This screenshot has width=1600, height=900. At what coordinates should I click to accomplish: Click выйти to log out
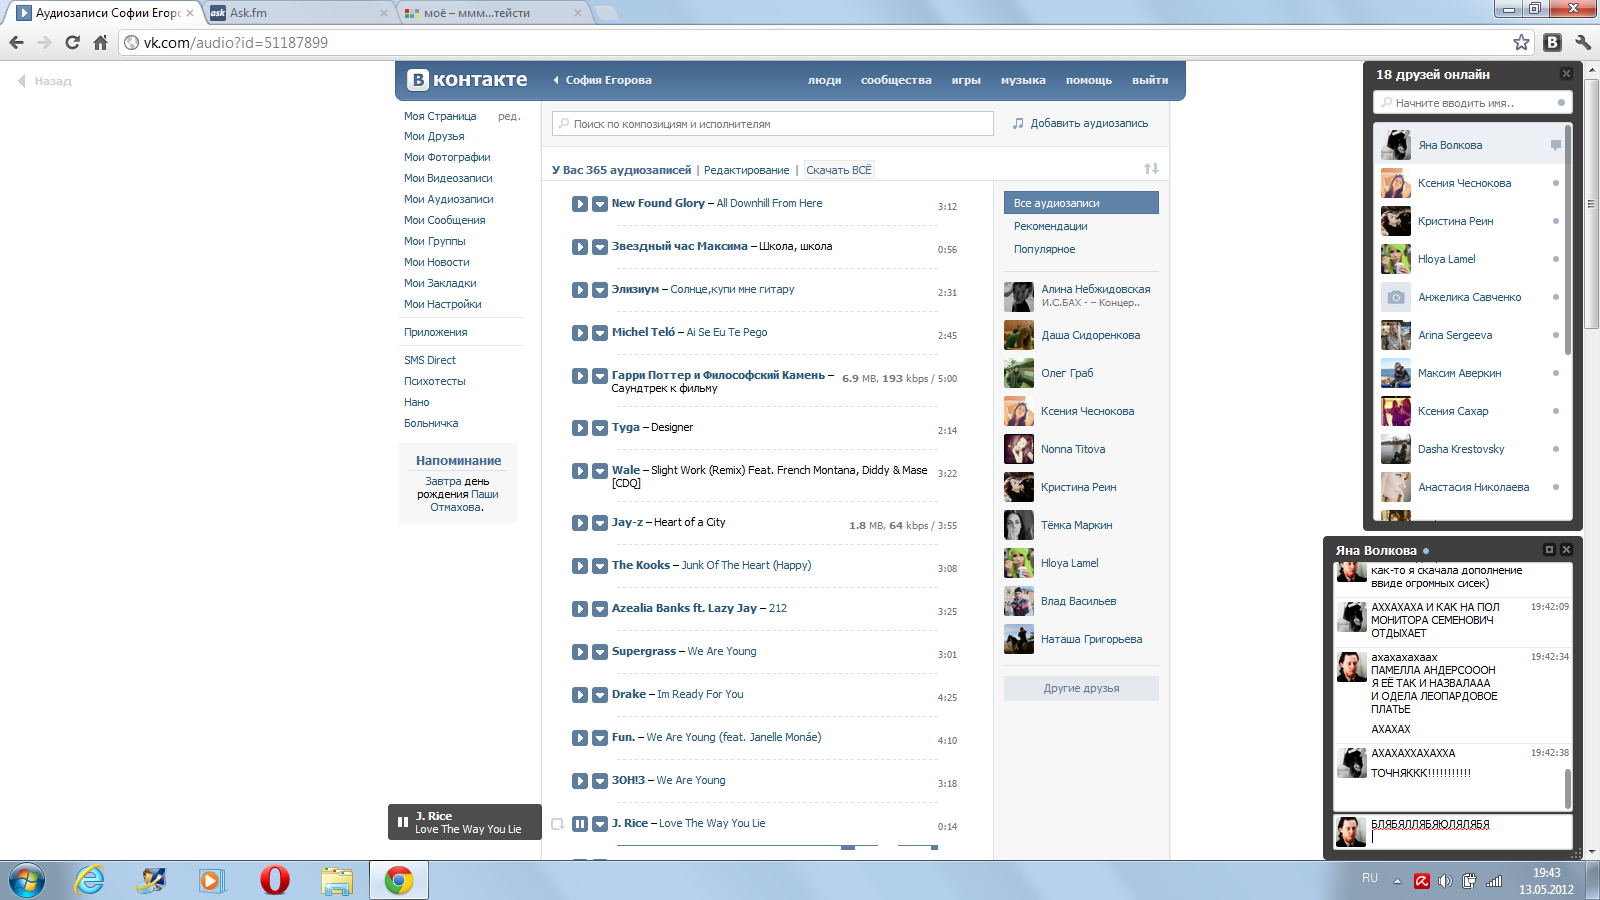(1150, 80)
